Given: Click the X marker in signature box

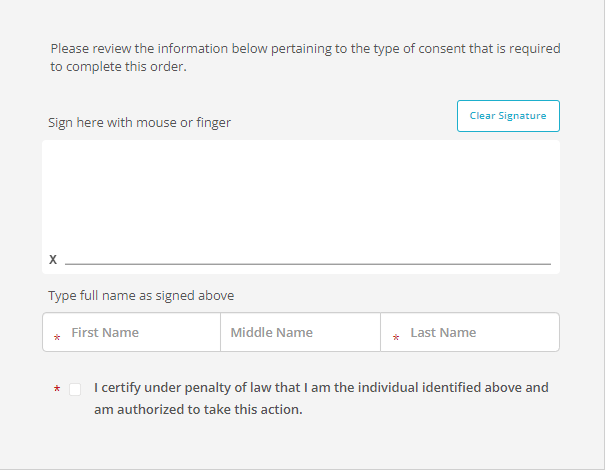Looking at the screenshot, I should (x=53, y=260).
